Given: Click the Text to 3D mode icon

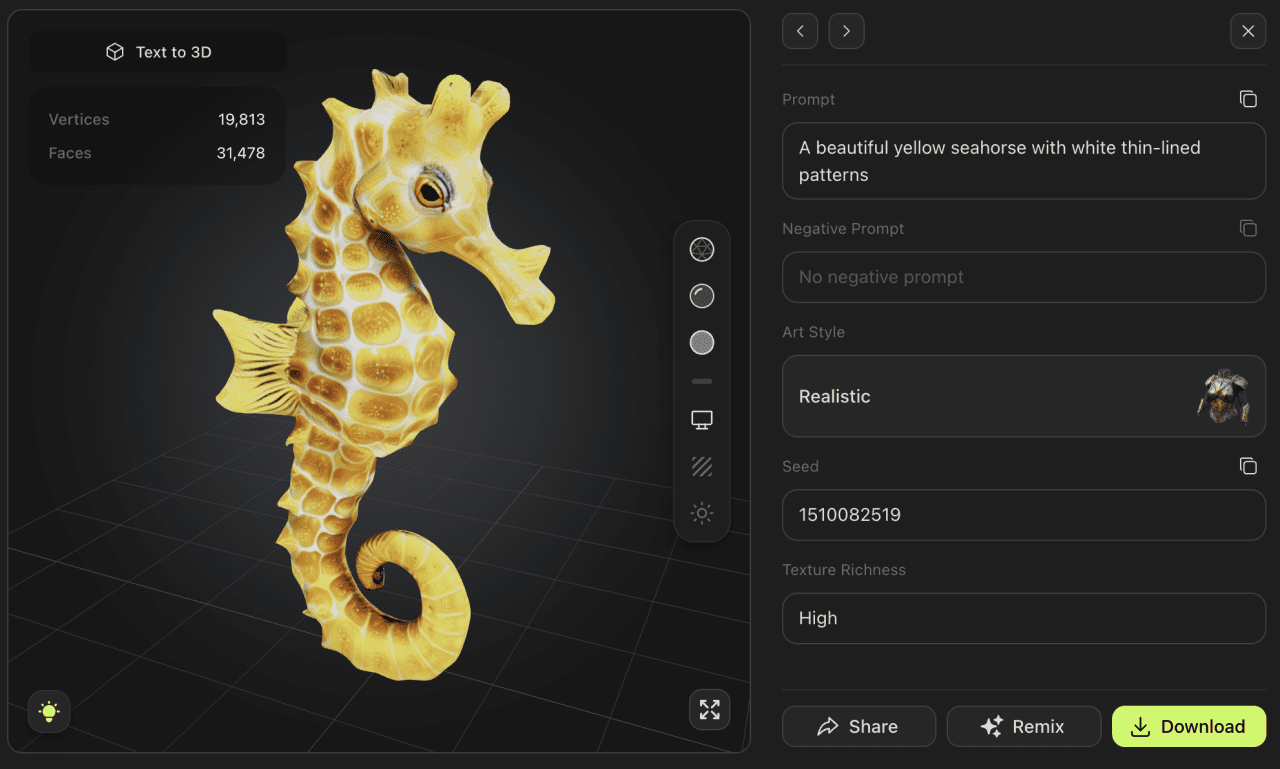Looking at the screenshot, I should point(114,51).
